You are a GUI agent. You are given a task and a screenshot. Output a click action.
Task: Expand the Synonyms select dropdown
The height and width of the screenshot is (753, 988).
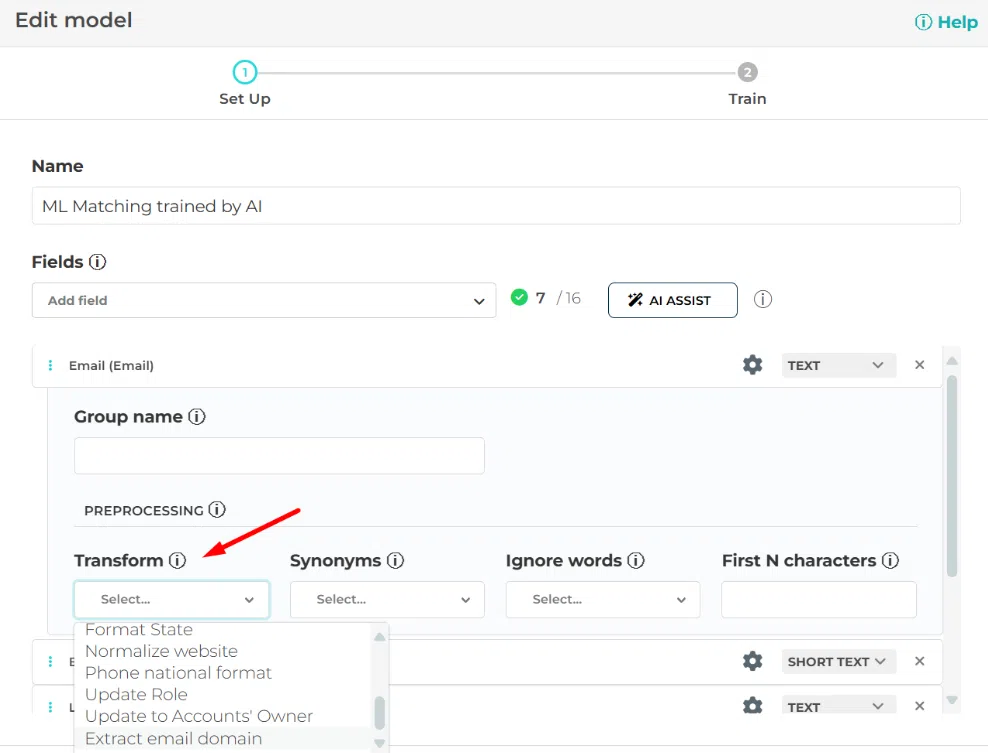click(x=387, y=600)
